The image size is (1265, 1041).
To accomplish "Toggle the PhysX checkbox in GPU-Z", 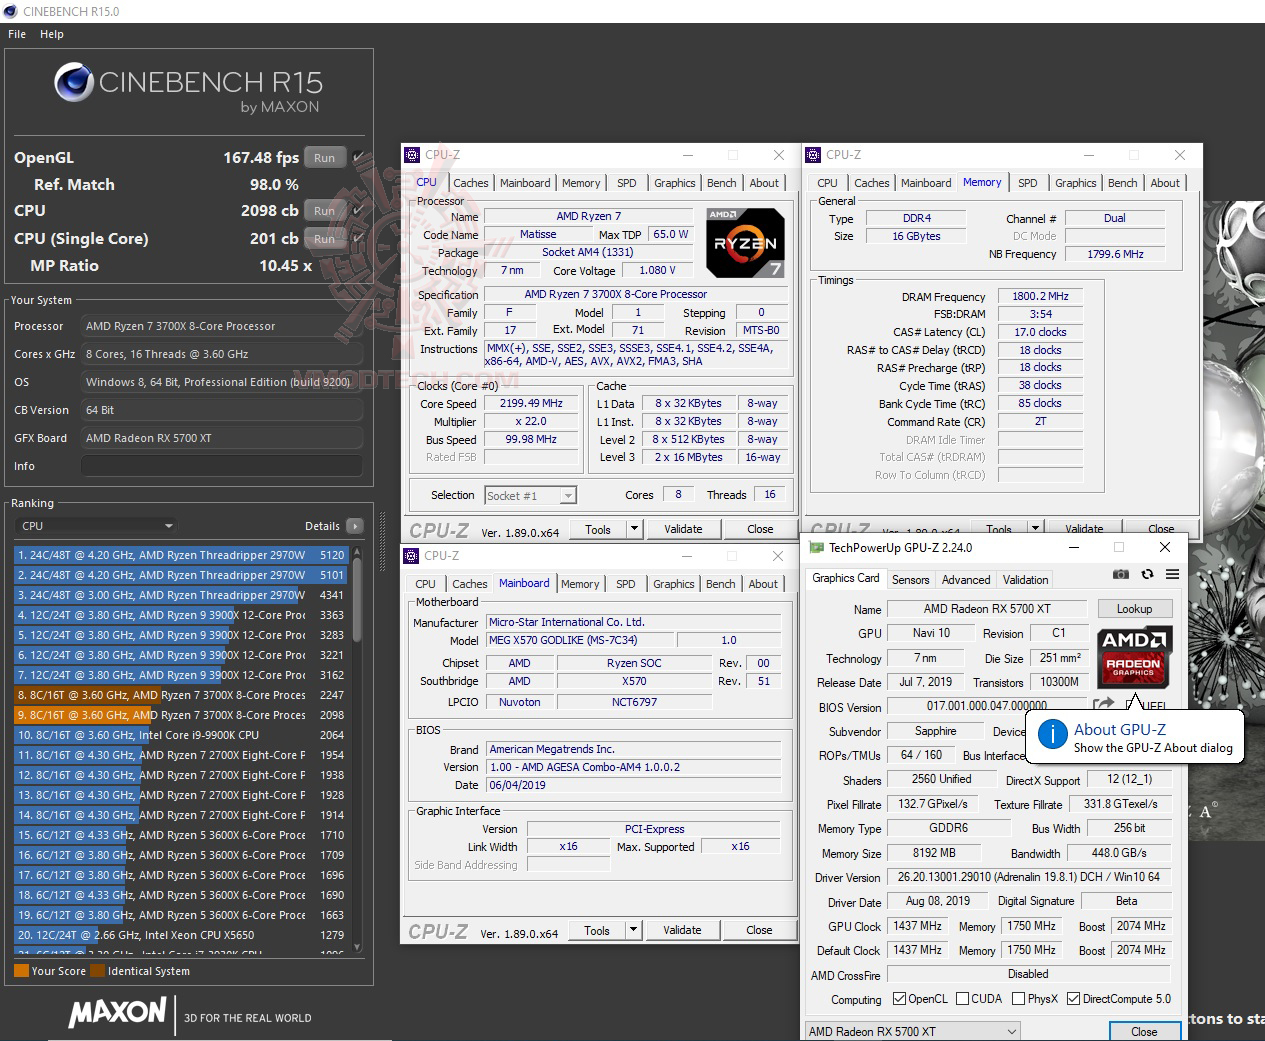I will [x=1018, y=999].
